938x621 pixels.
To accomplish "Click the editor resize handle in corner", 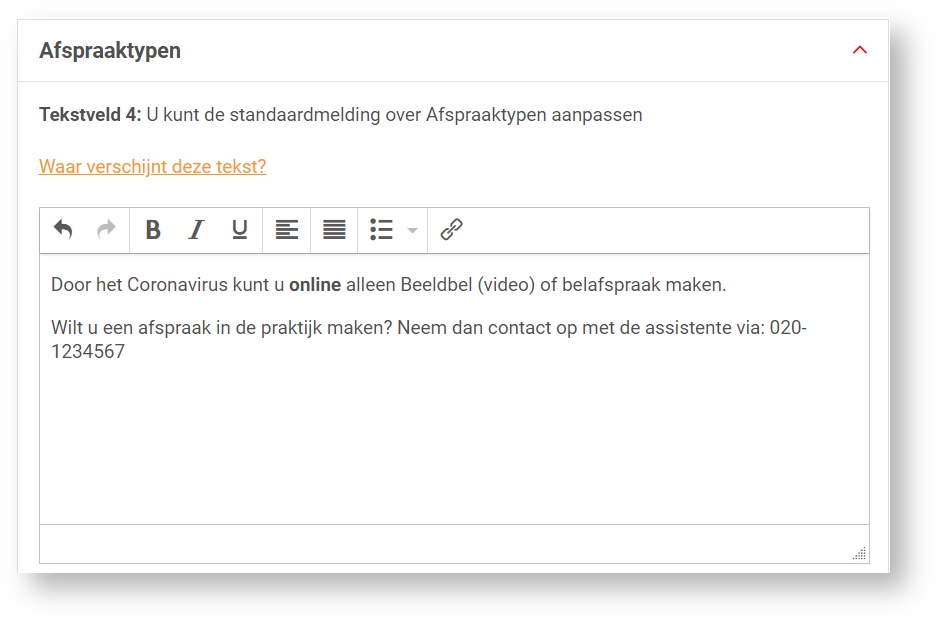I will click(859, 553).
